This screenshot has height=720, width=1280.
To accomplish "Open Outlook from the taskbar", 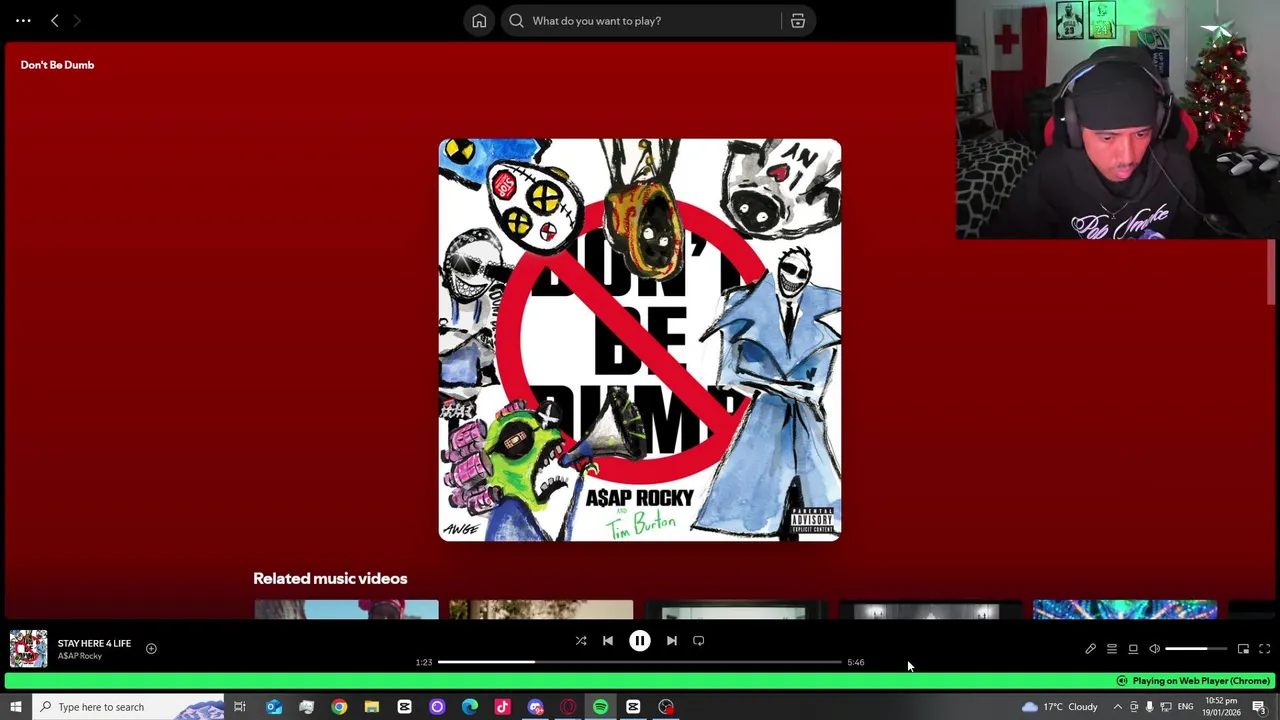I will 274,707.
